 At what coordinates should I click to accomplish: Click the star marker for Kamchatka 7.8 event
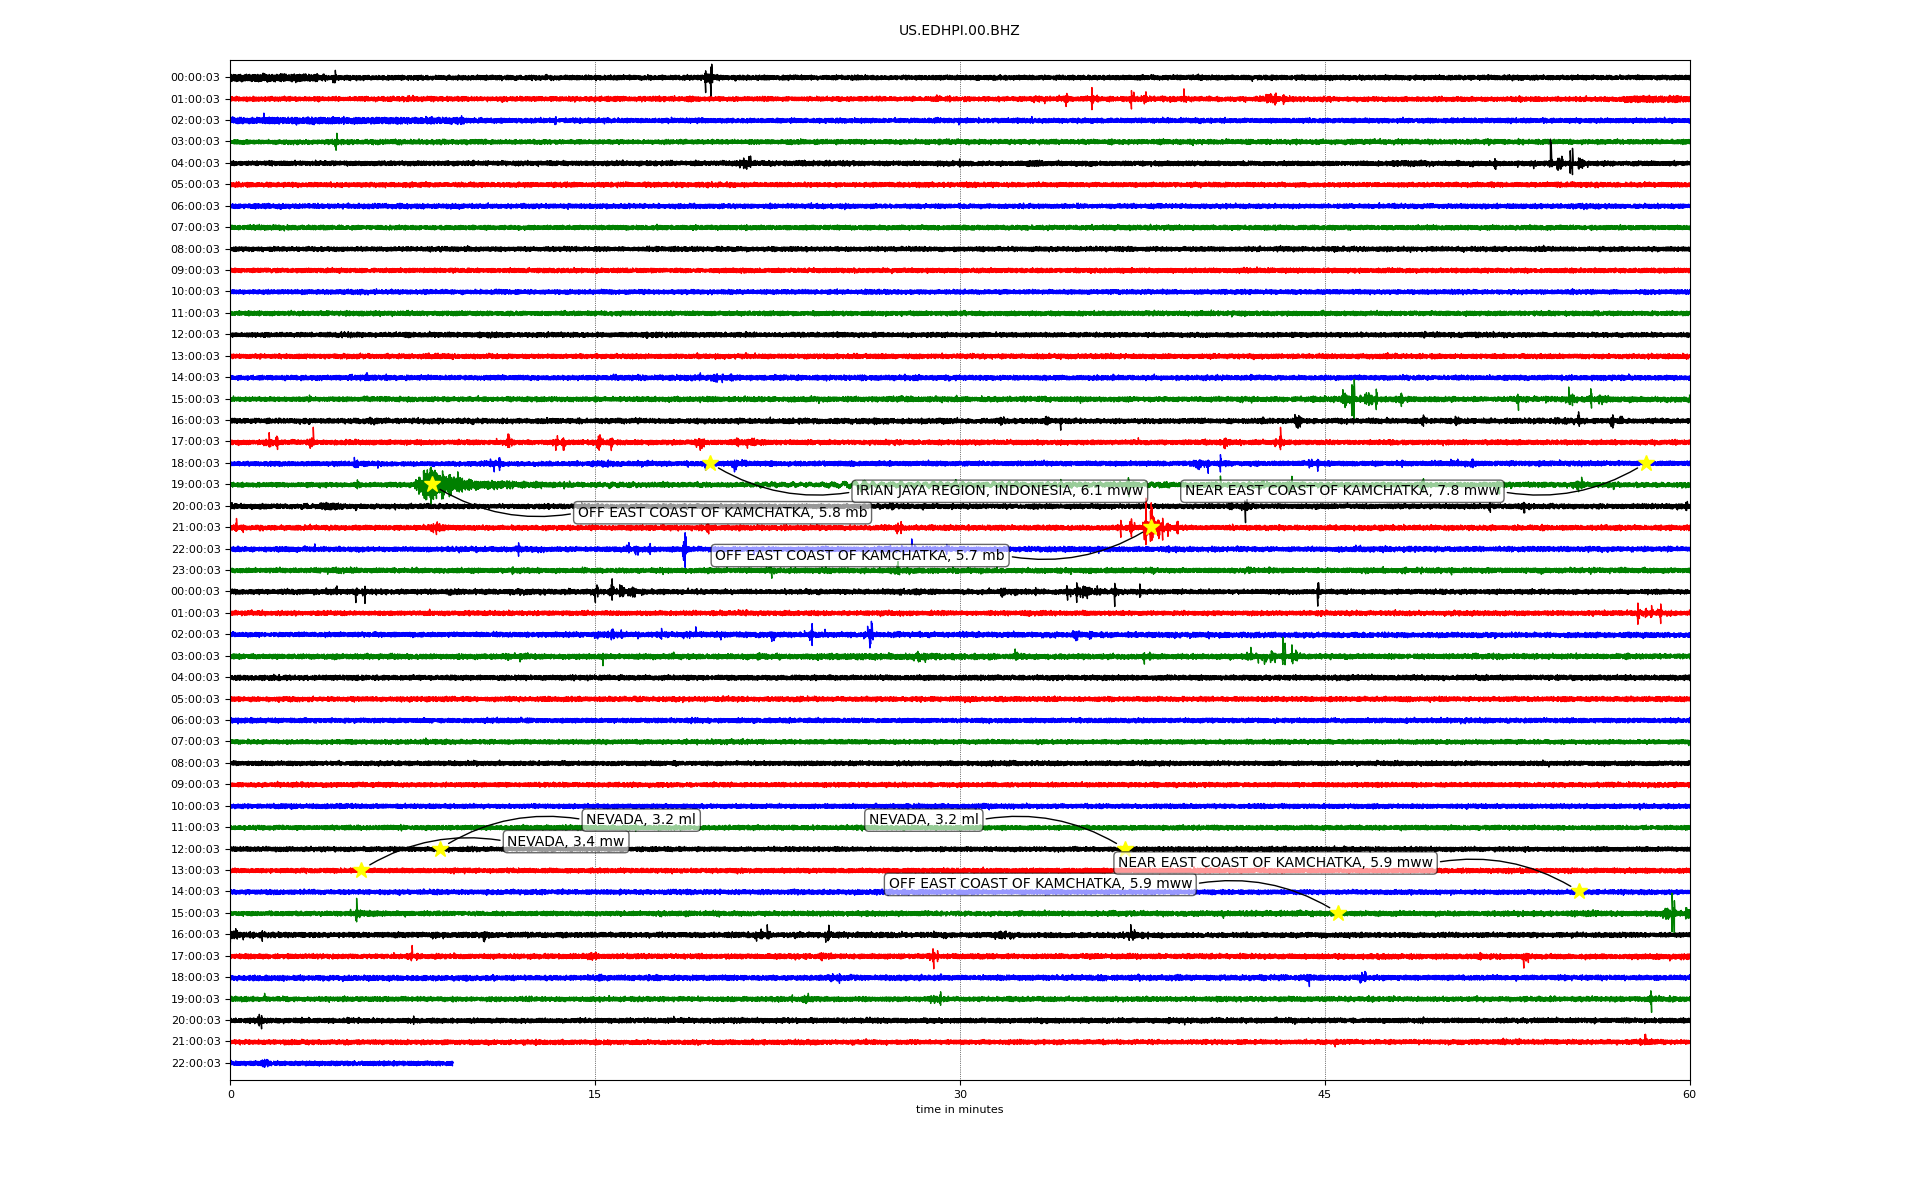pos(1646,463)
